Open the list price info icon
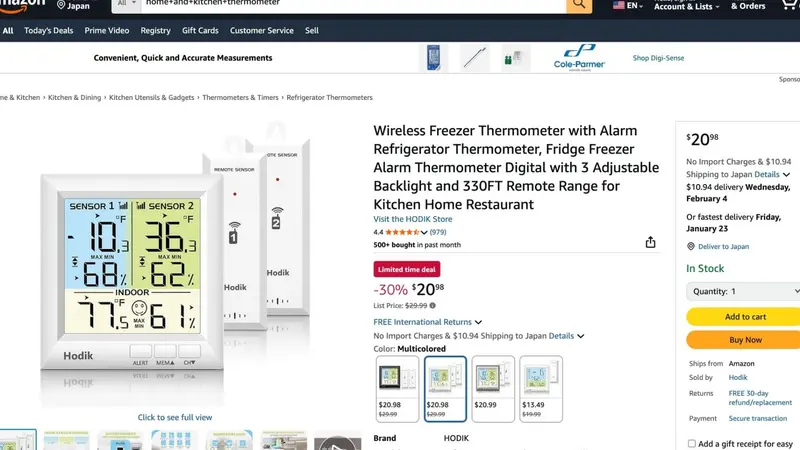800x450 pixels. pyautogui.click(x=433, y=306)
